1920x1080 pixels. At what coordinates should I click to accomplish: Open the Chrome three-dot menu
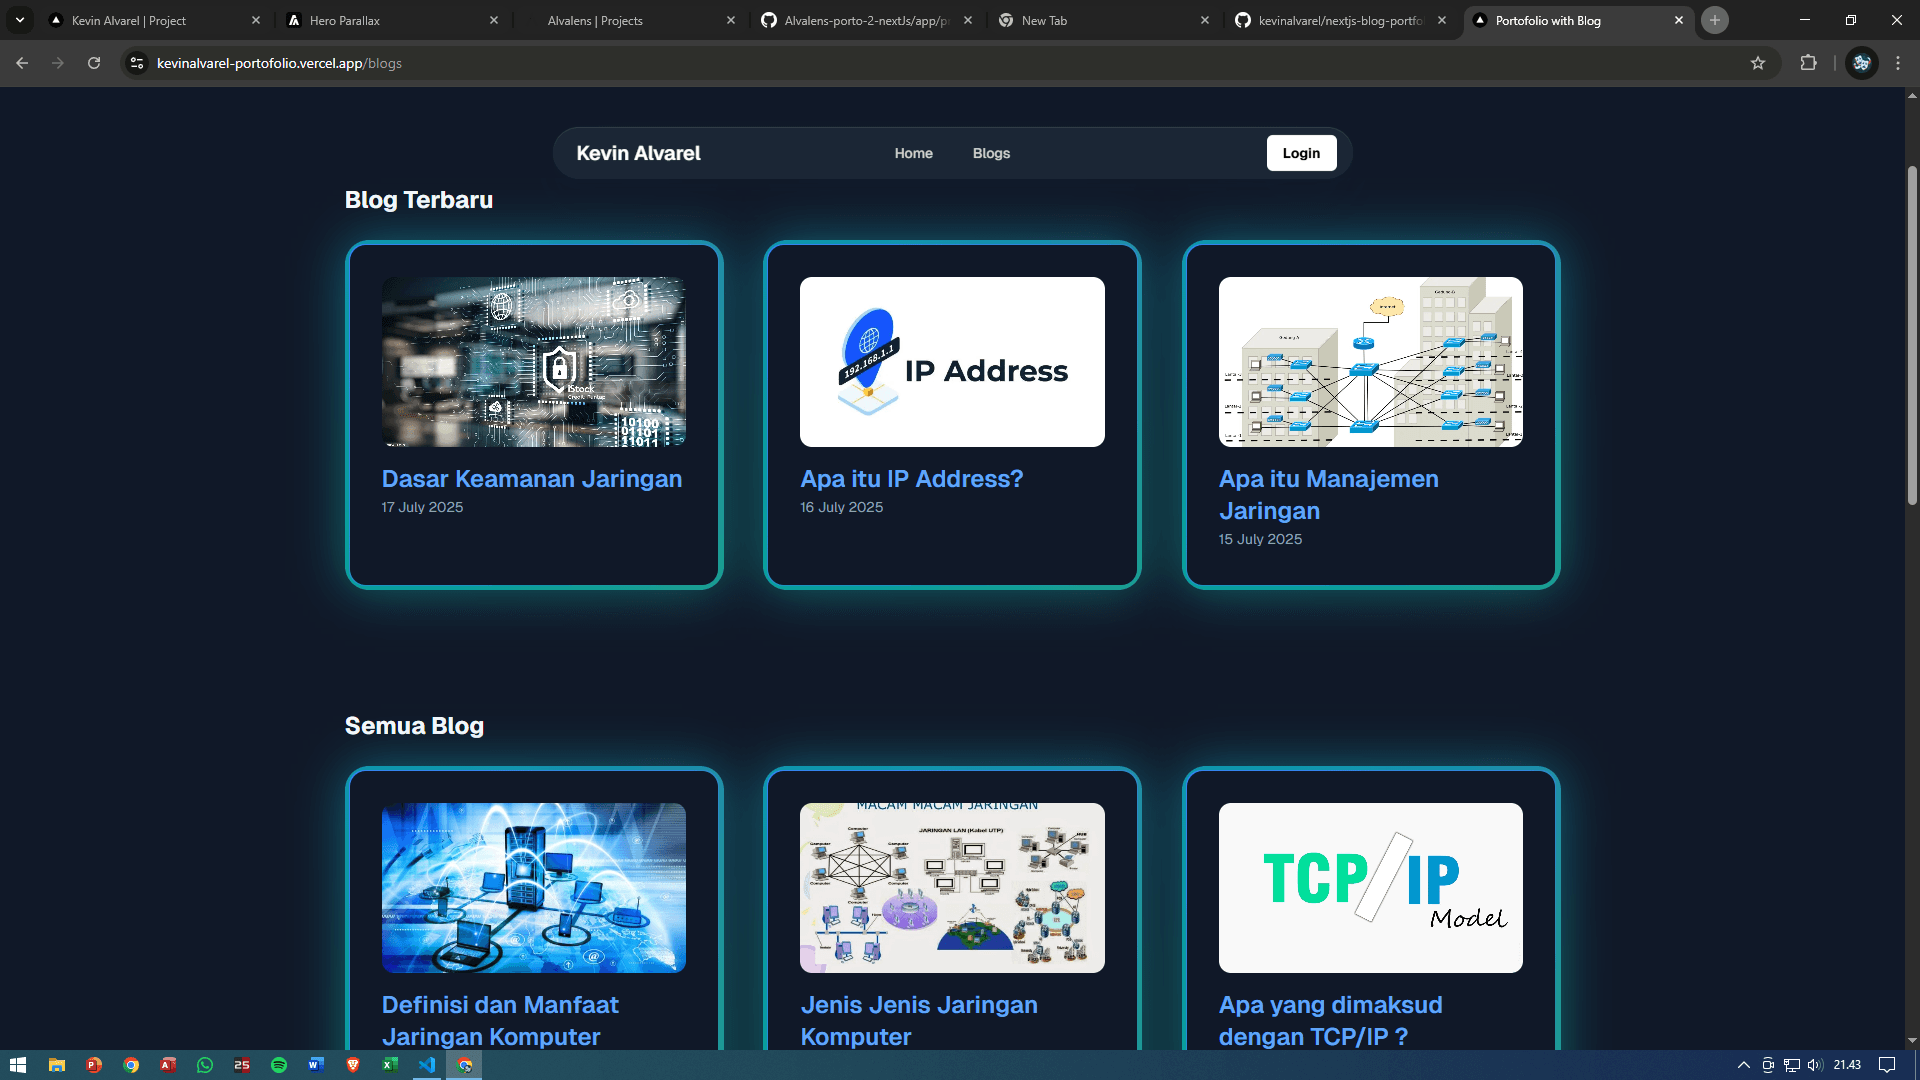(x=1898, y=63)
